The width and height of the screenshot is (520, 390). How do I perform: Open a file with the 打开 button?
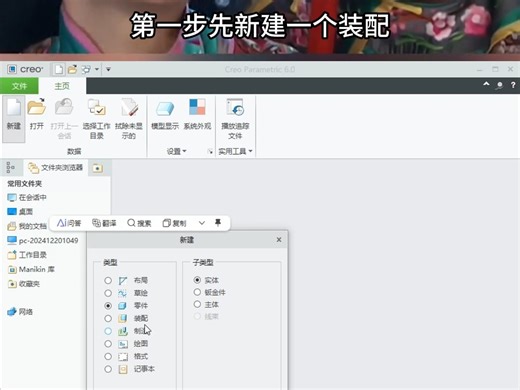click(37, 114)
